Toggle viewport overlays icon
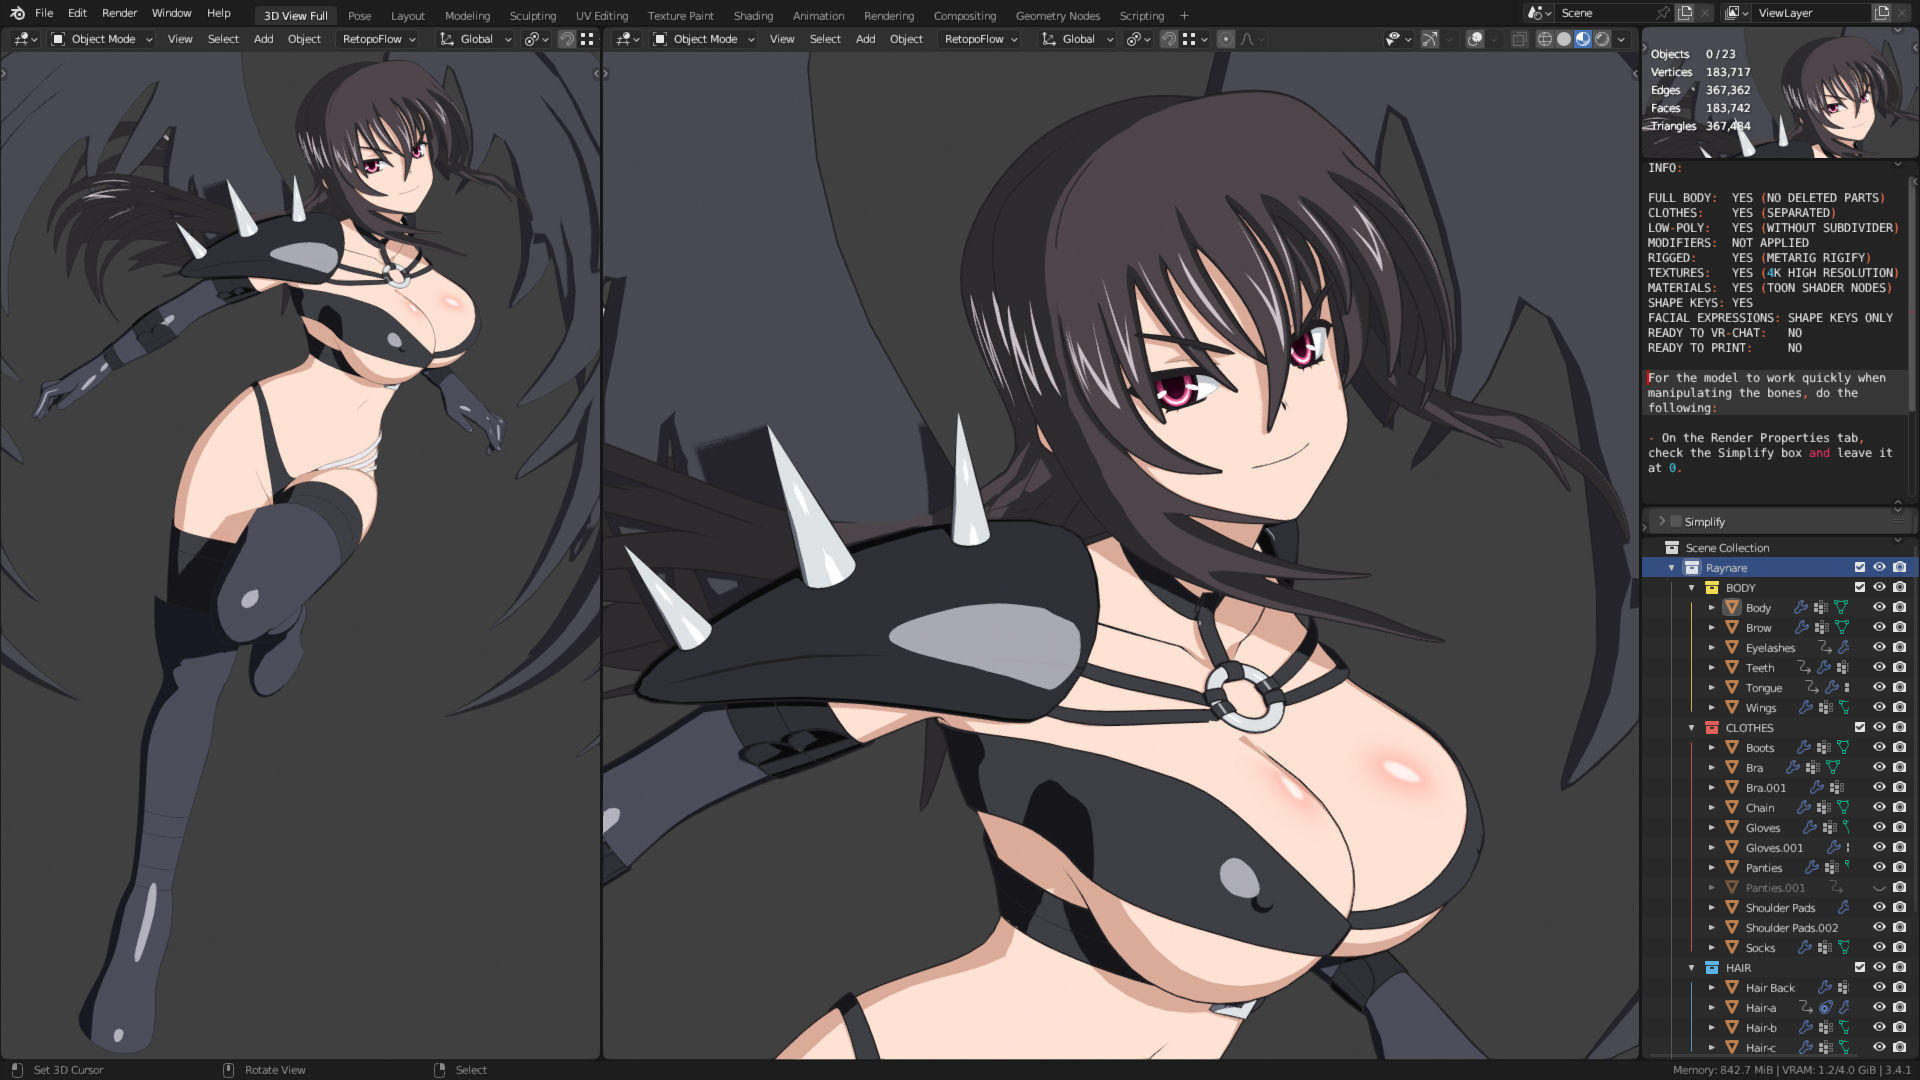The width and height of the screenshot is (1920, 1080). tap(1474, 39)
